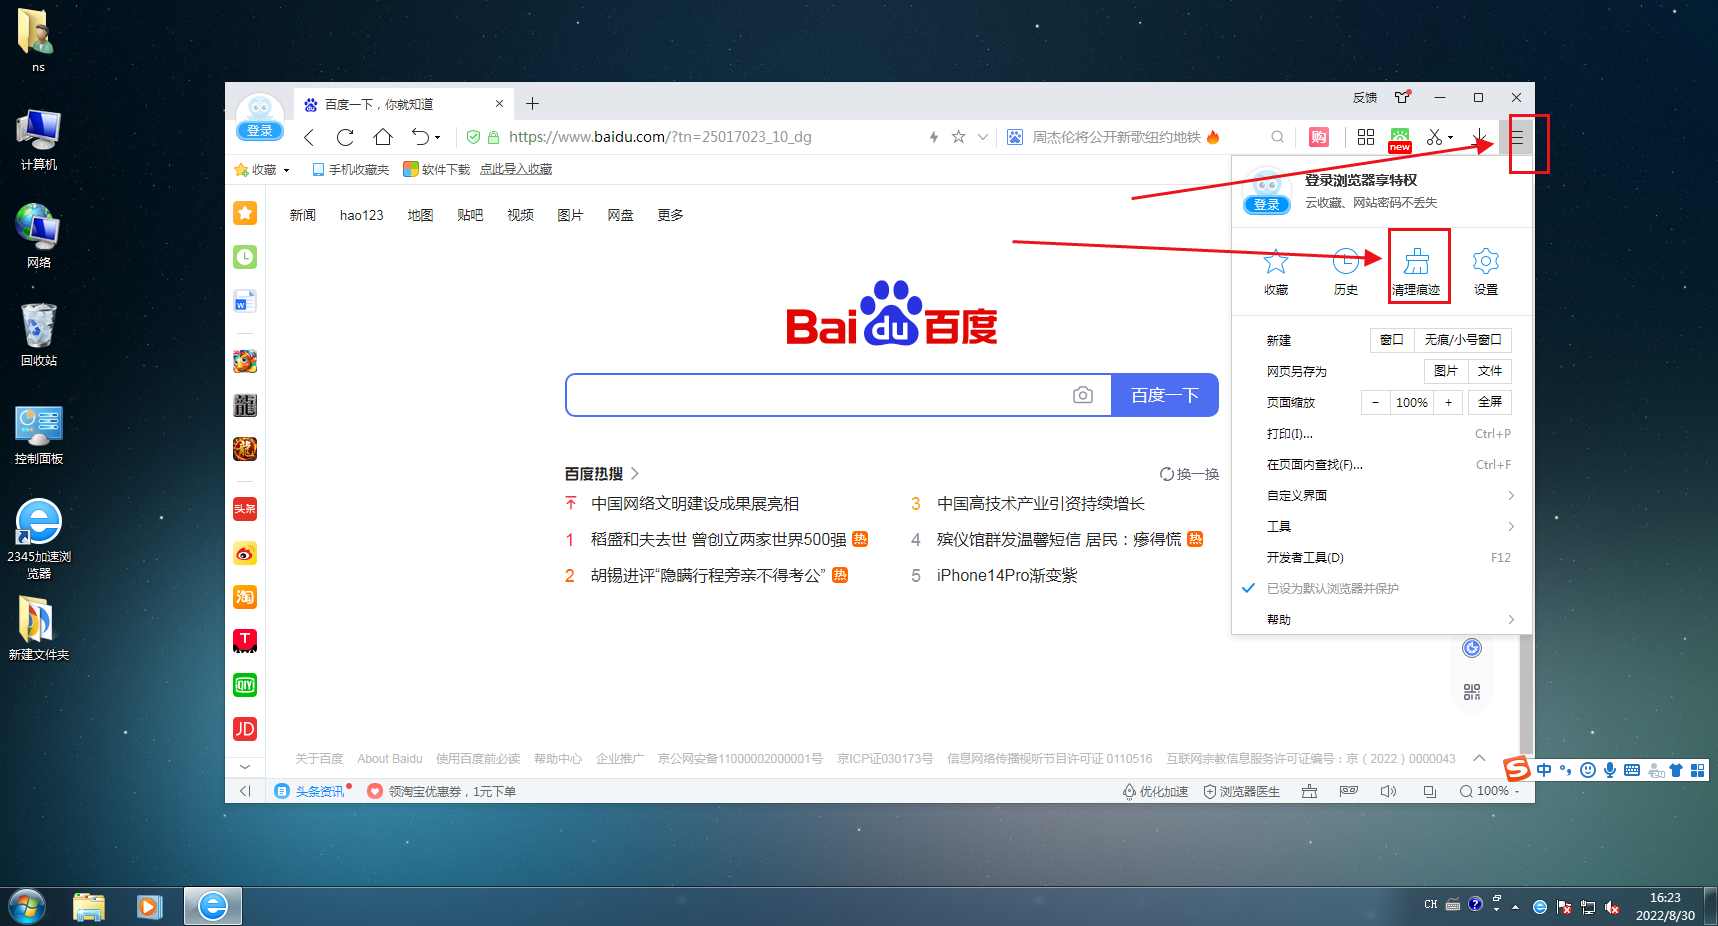
Task: Click the blue 登录 button in menu panel
Action: coord(1266,204)
